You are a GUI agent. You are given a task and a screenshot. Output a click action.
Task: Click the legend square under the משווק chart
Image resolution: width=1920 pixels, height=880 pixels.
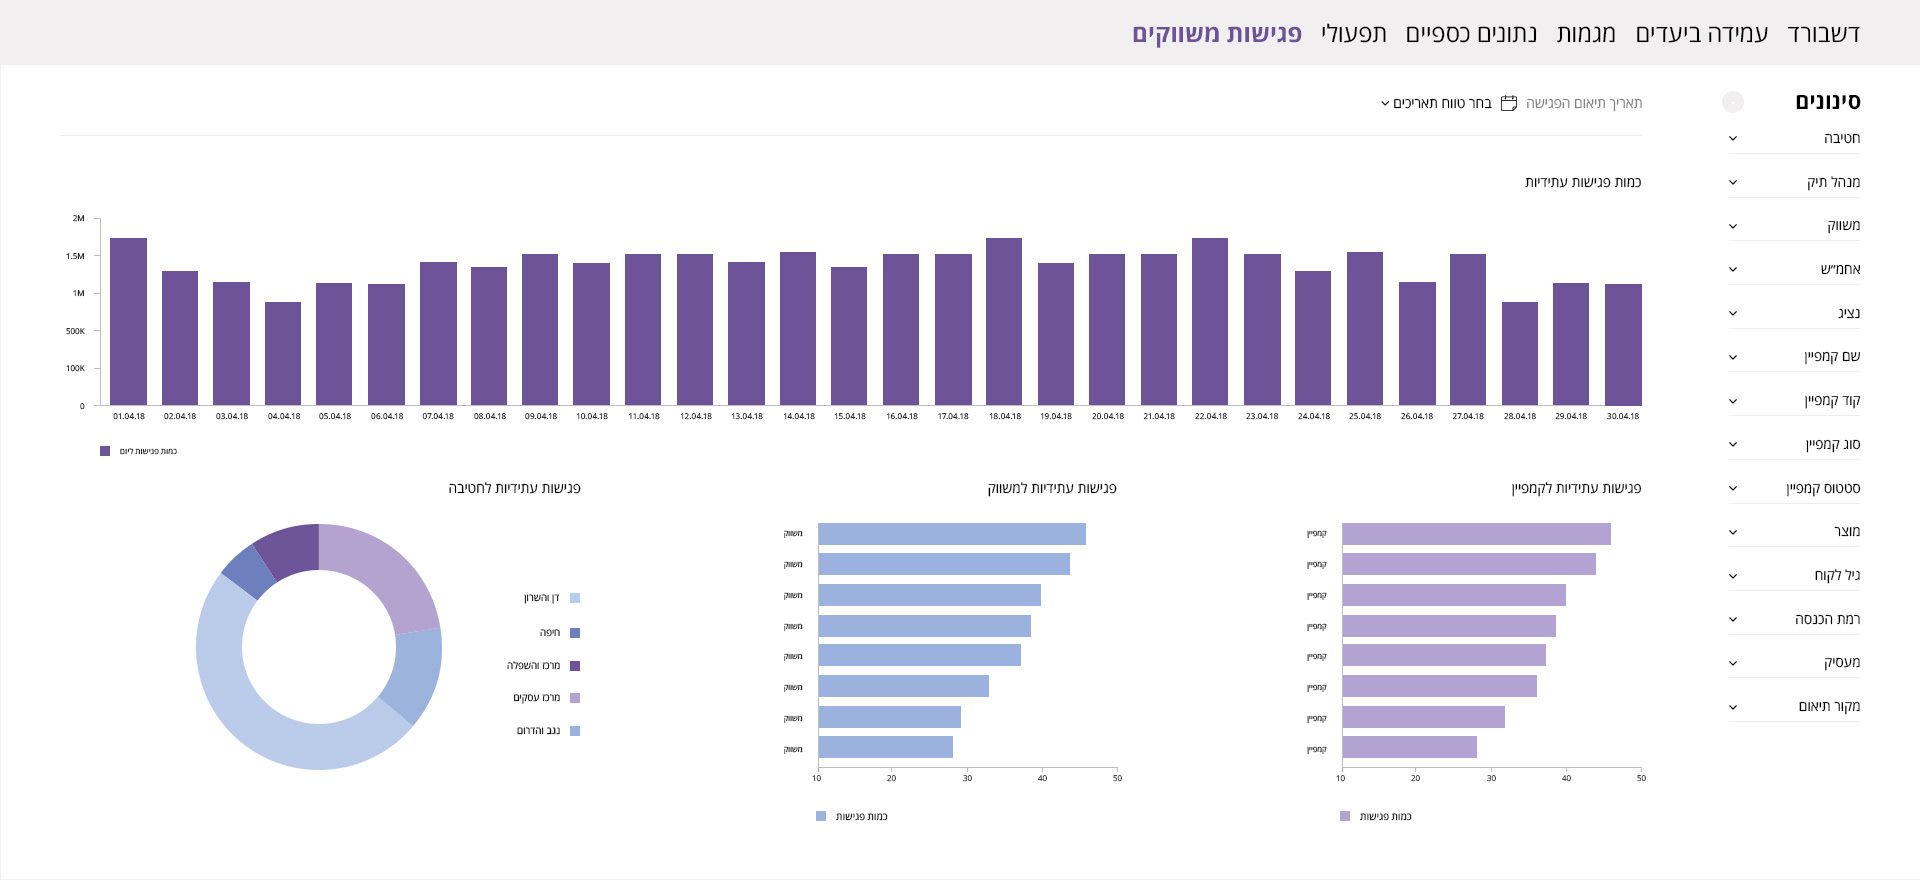point(821,816)
